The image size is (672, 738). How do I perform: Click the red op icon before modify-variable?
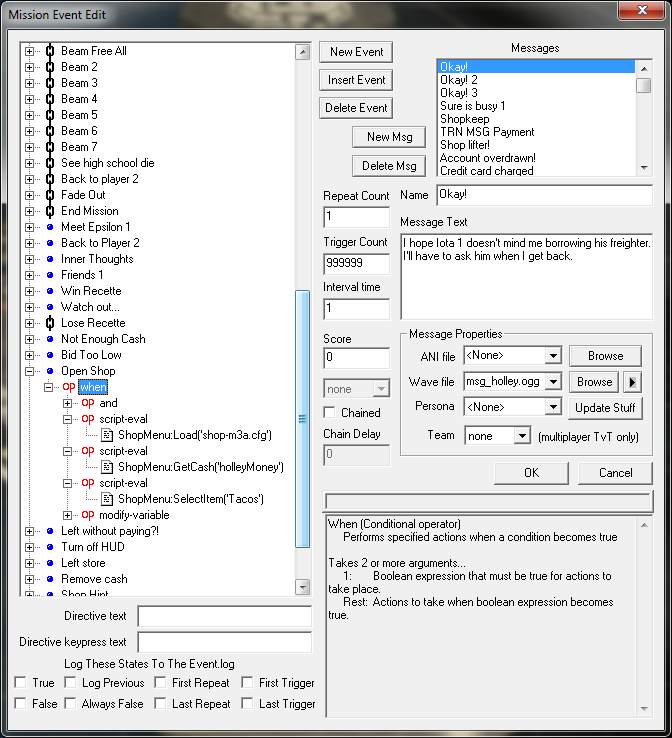tap(88, 515)
